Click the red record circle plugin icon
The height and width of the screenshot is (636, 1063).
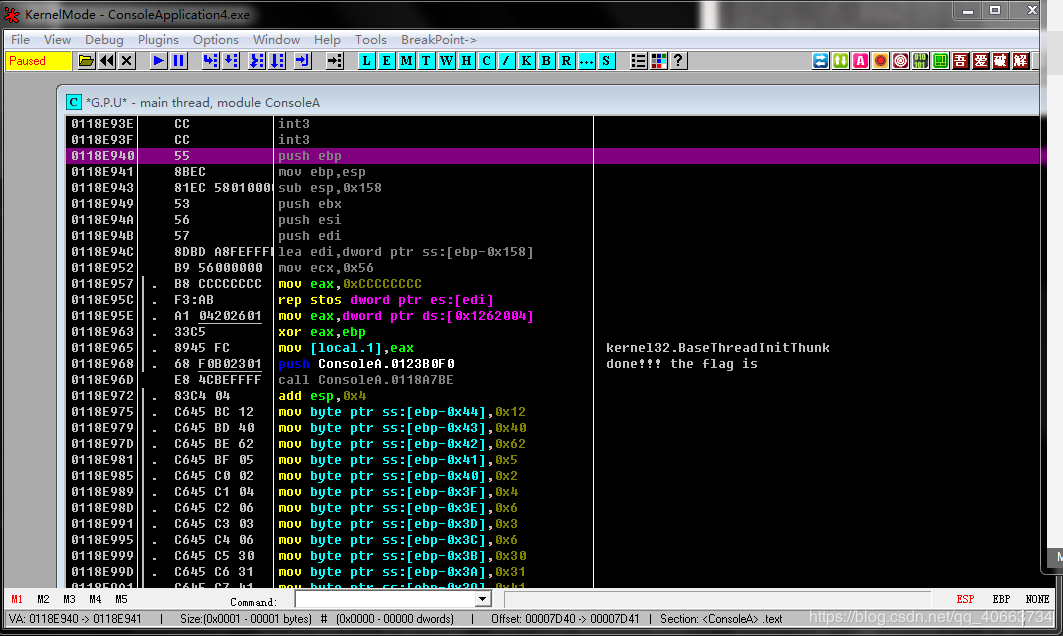881,61
